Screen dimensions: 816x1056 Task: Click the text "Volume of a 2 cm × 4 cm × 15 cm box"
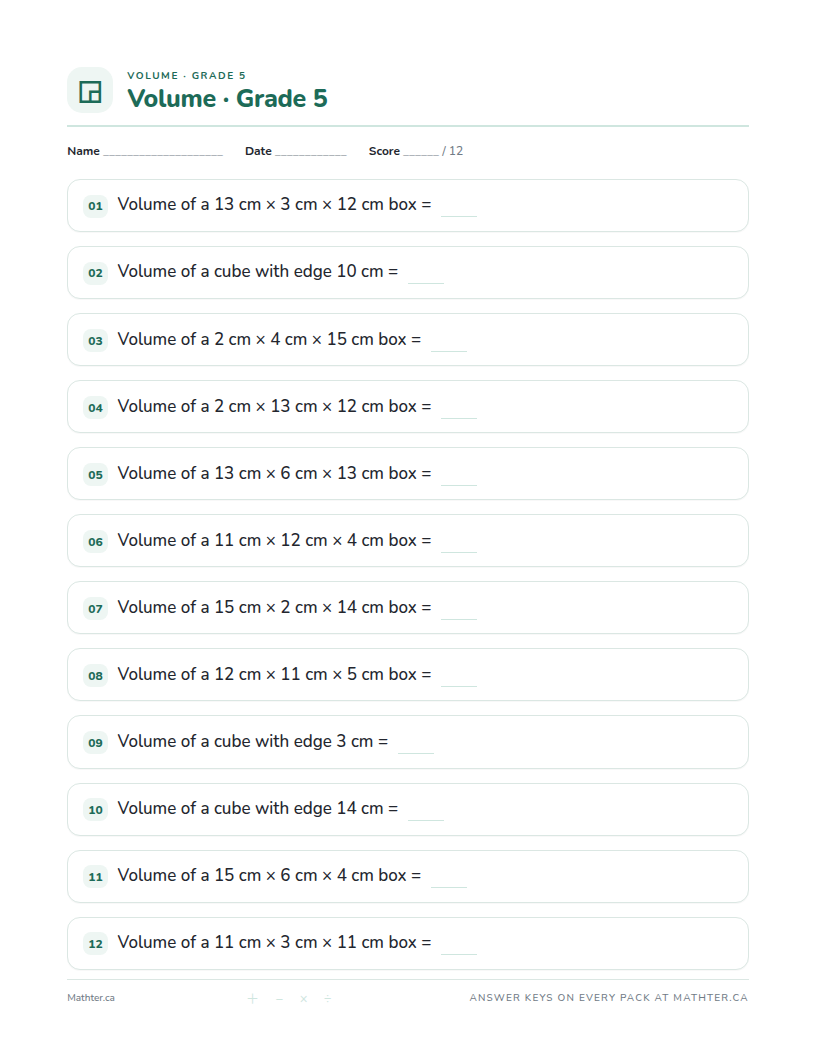point(262,339)
